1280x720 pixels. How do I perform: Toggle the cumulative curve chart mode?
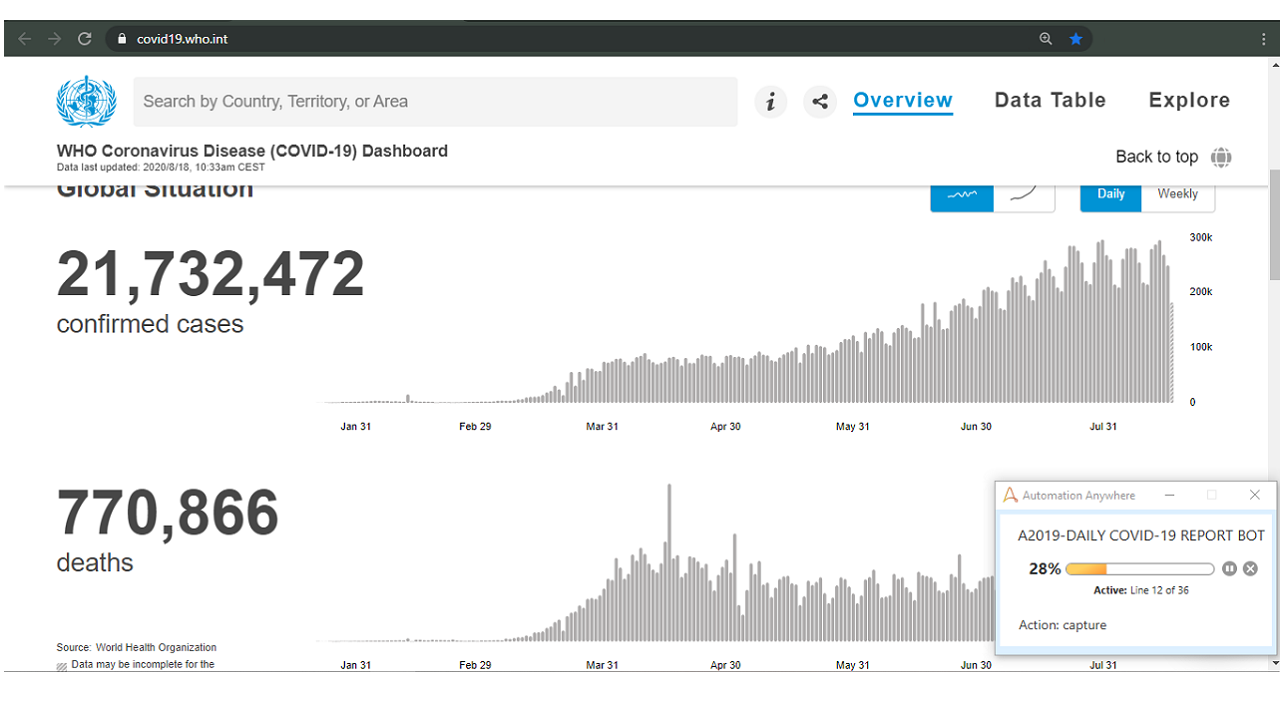coord(1024,194)
